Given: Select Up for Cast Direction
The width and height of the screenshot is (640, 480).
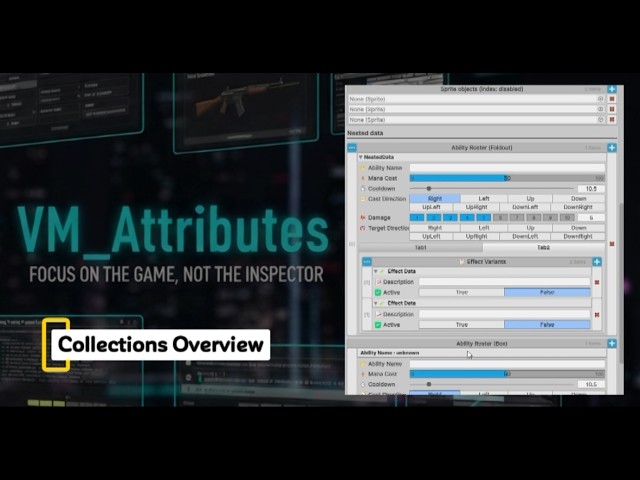Looking at the screenshot, I should [x=530, y=198].
